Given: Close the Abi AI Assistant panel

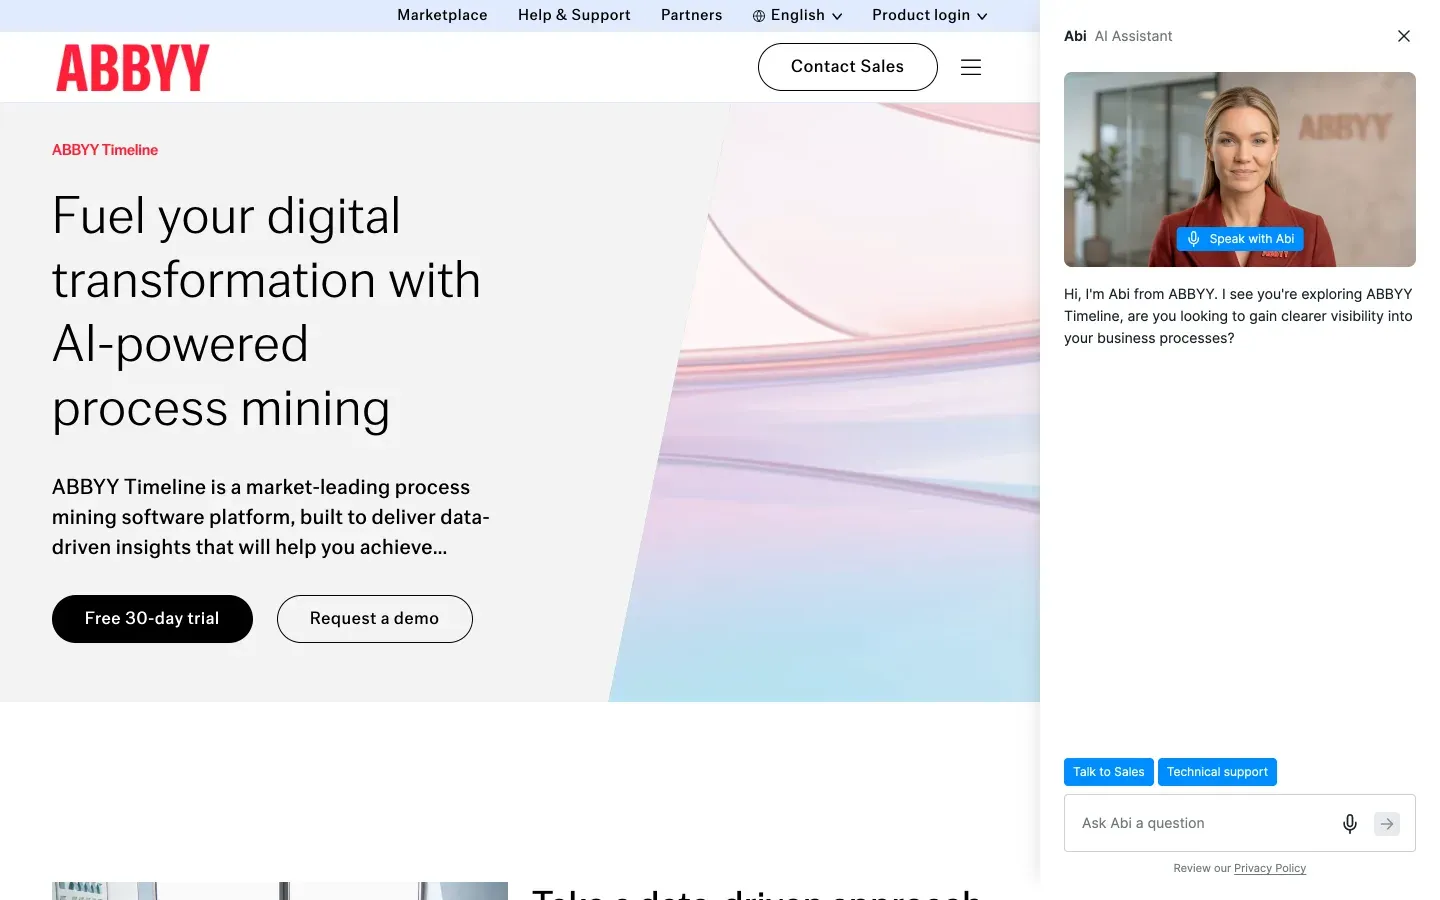Looking at the screenshot, I should click(x=1404, y=36).
